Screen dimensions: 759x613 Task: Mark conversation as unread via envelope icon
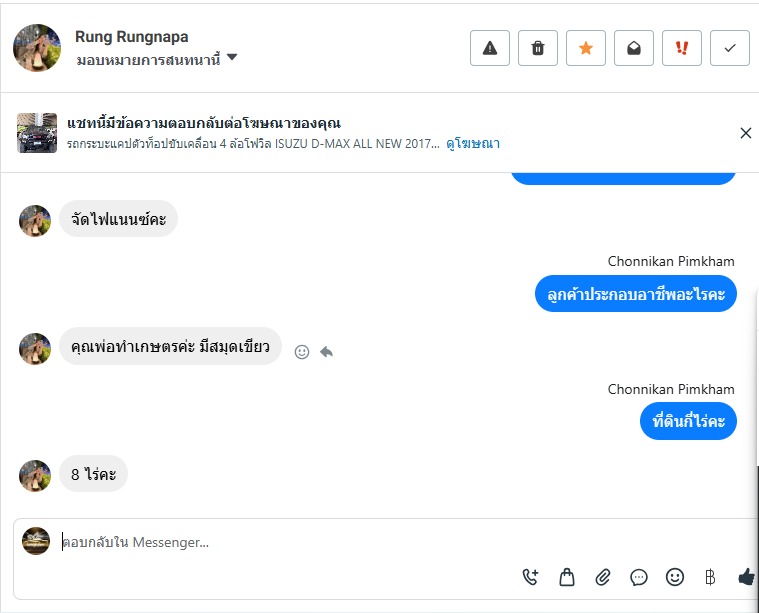coord(634,48)
